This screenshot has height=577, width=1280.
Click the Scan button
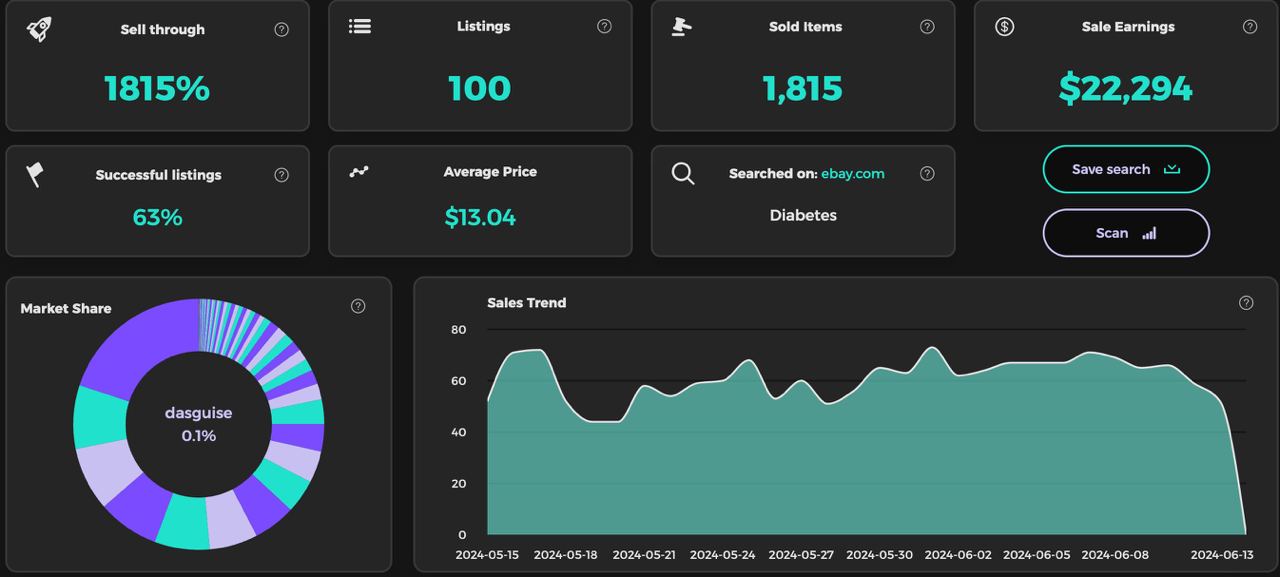click(1126, 233)
